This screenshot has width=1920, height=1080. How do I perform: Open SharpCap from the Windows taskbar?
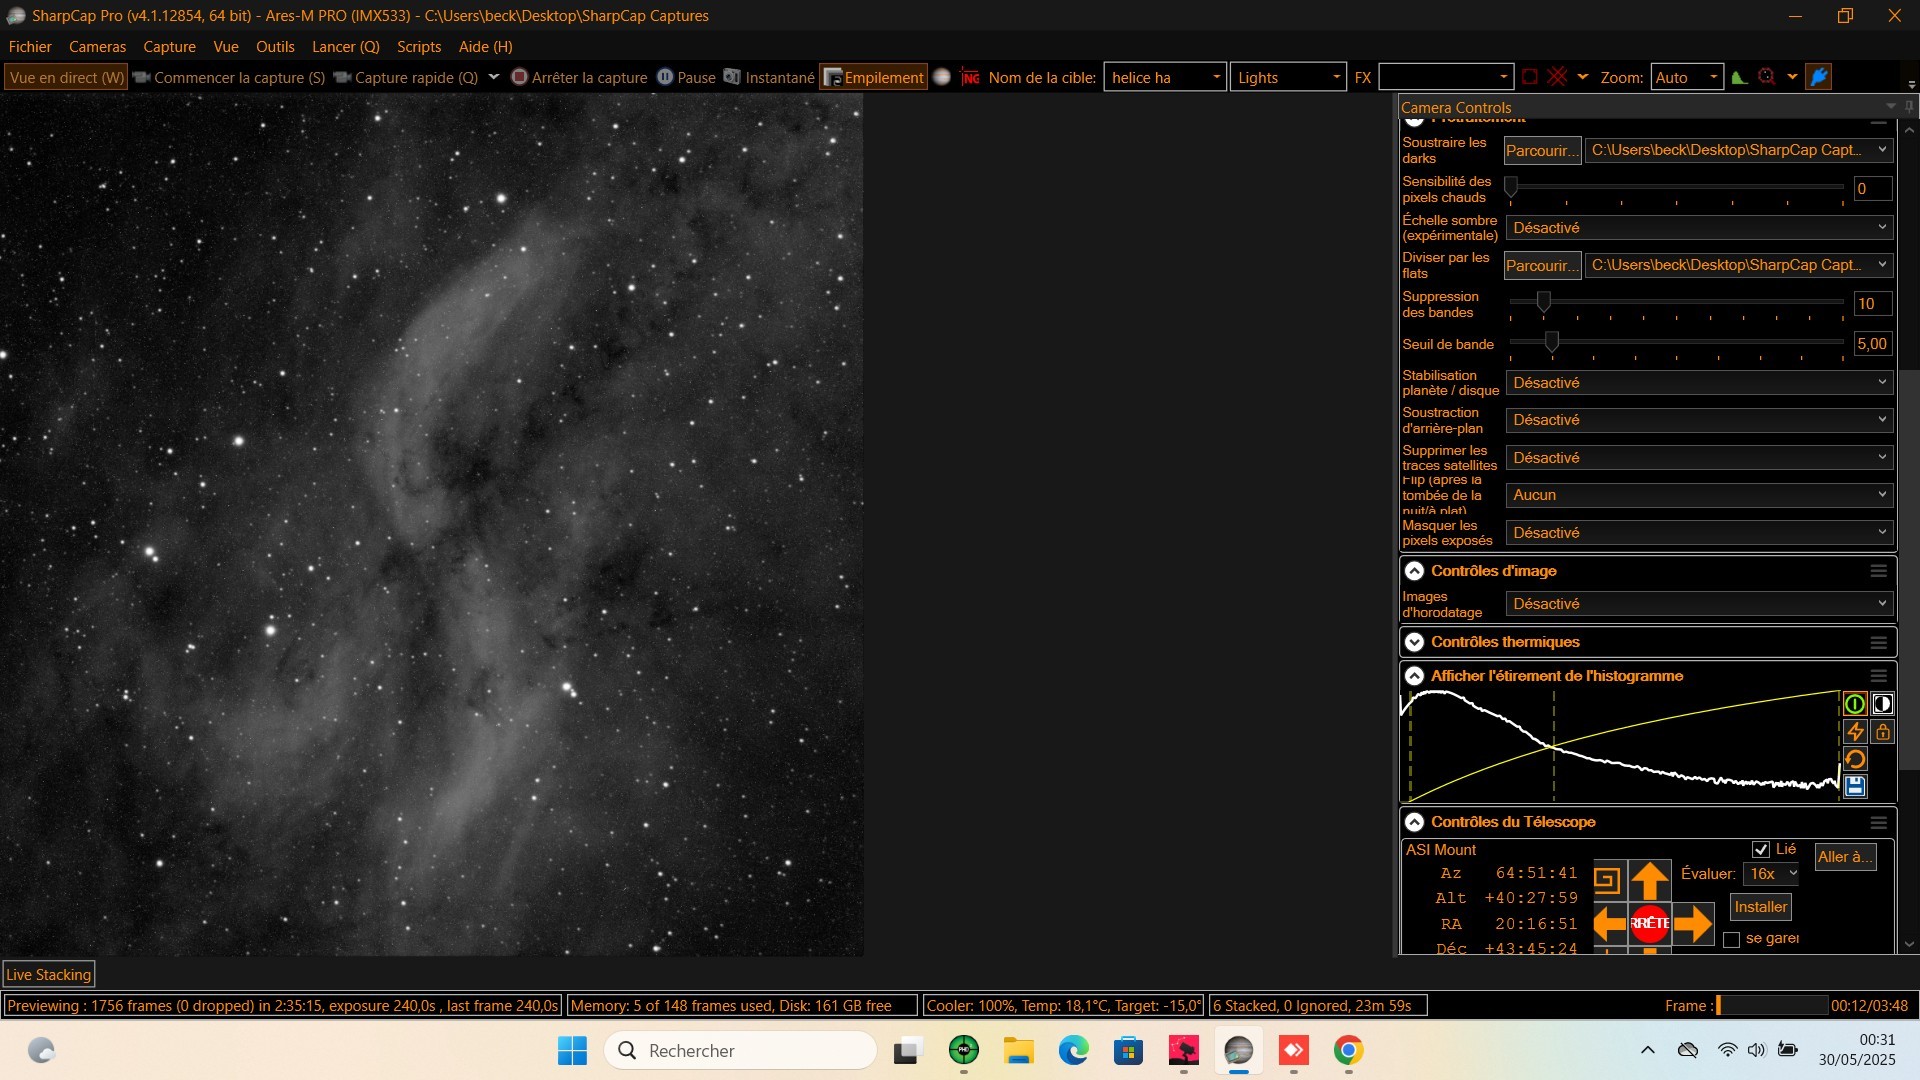point(1238,1050)
